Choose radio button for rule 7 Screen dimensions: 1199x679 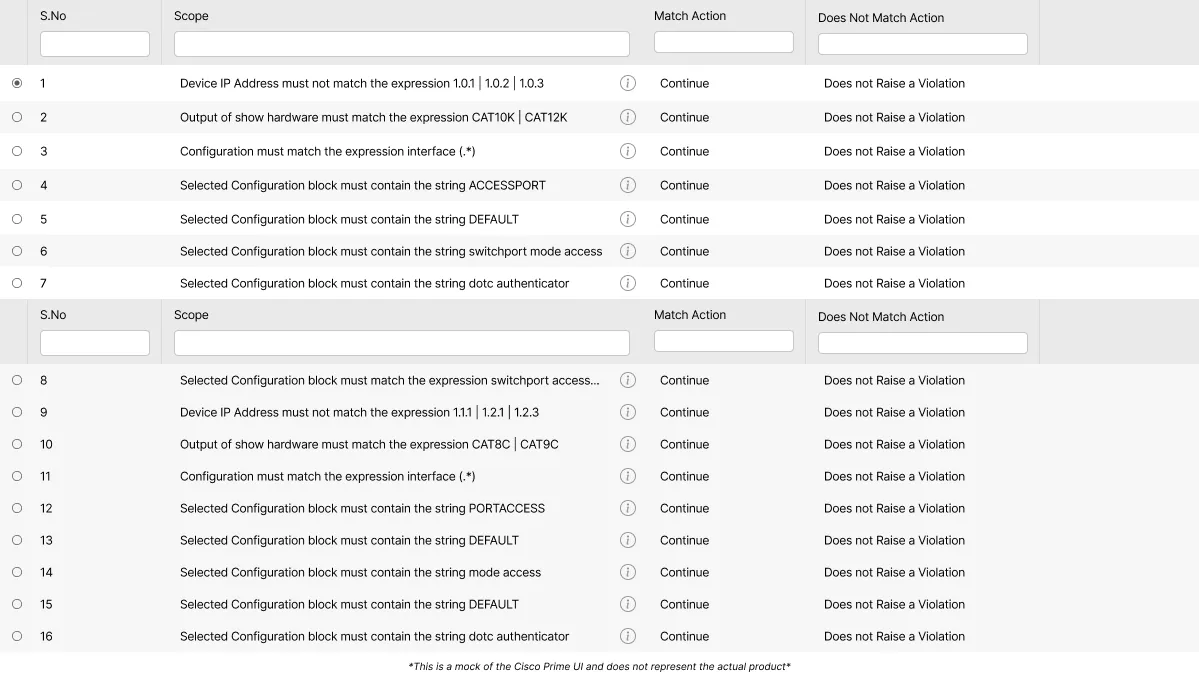(17, 284)
